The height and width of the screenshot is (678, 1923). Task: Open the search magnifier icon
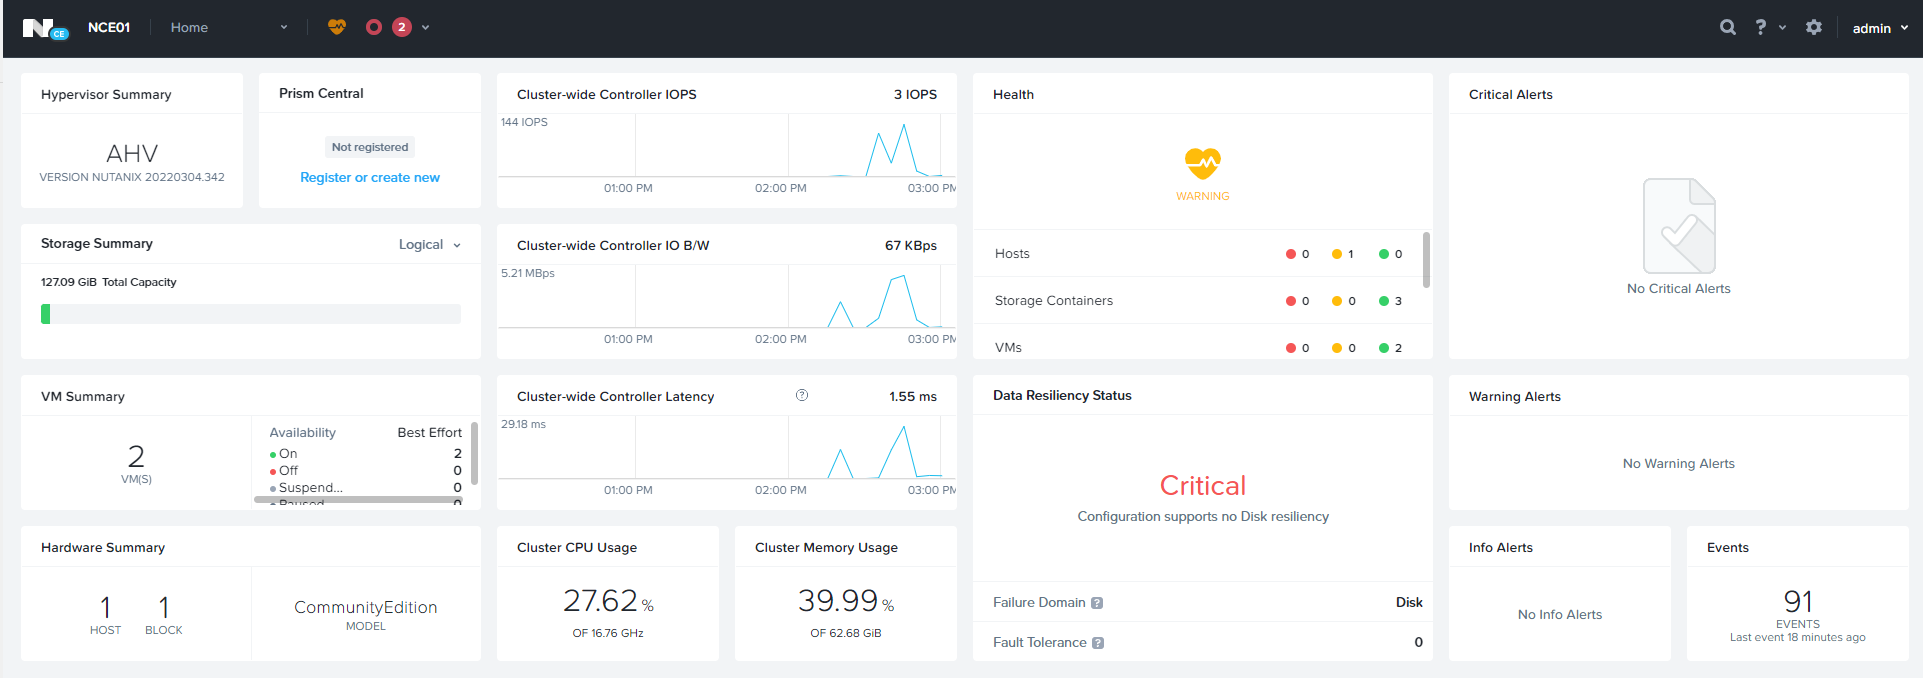1727,28
